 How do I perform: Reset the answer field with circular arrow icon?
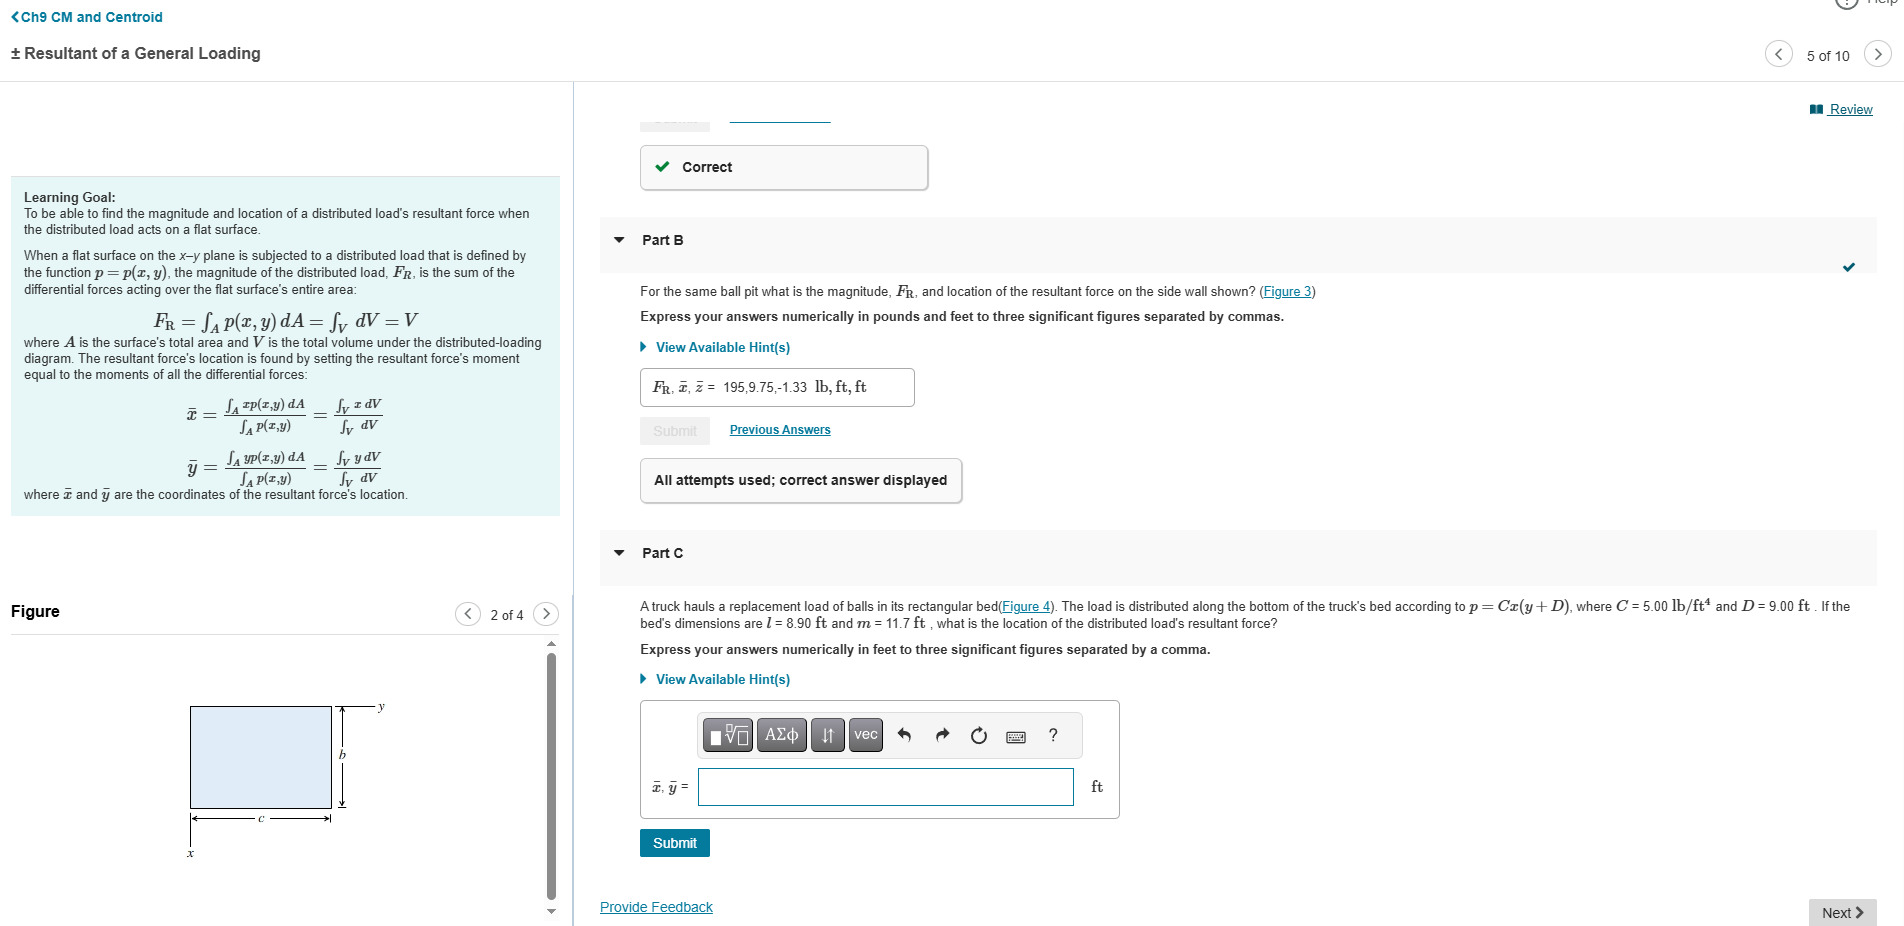click(x=978, y=734)
